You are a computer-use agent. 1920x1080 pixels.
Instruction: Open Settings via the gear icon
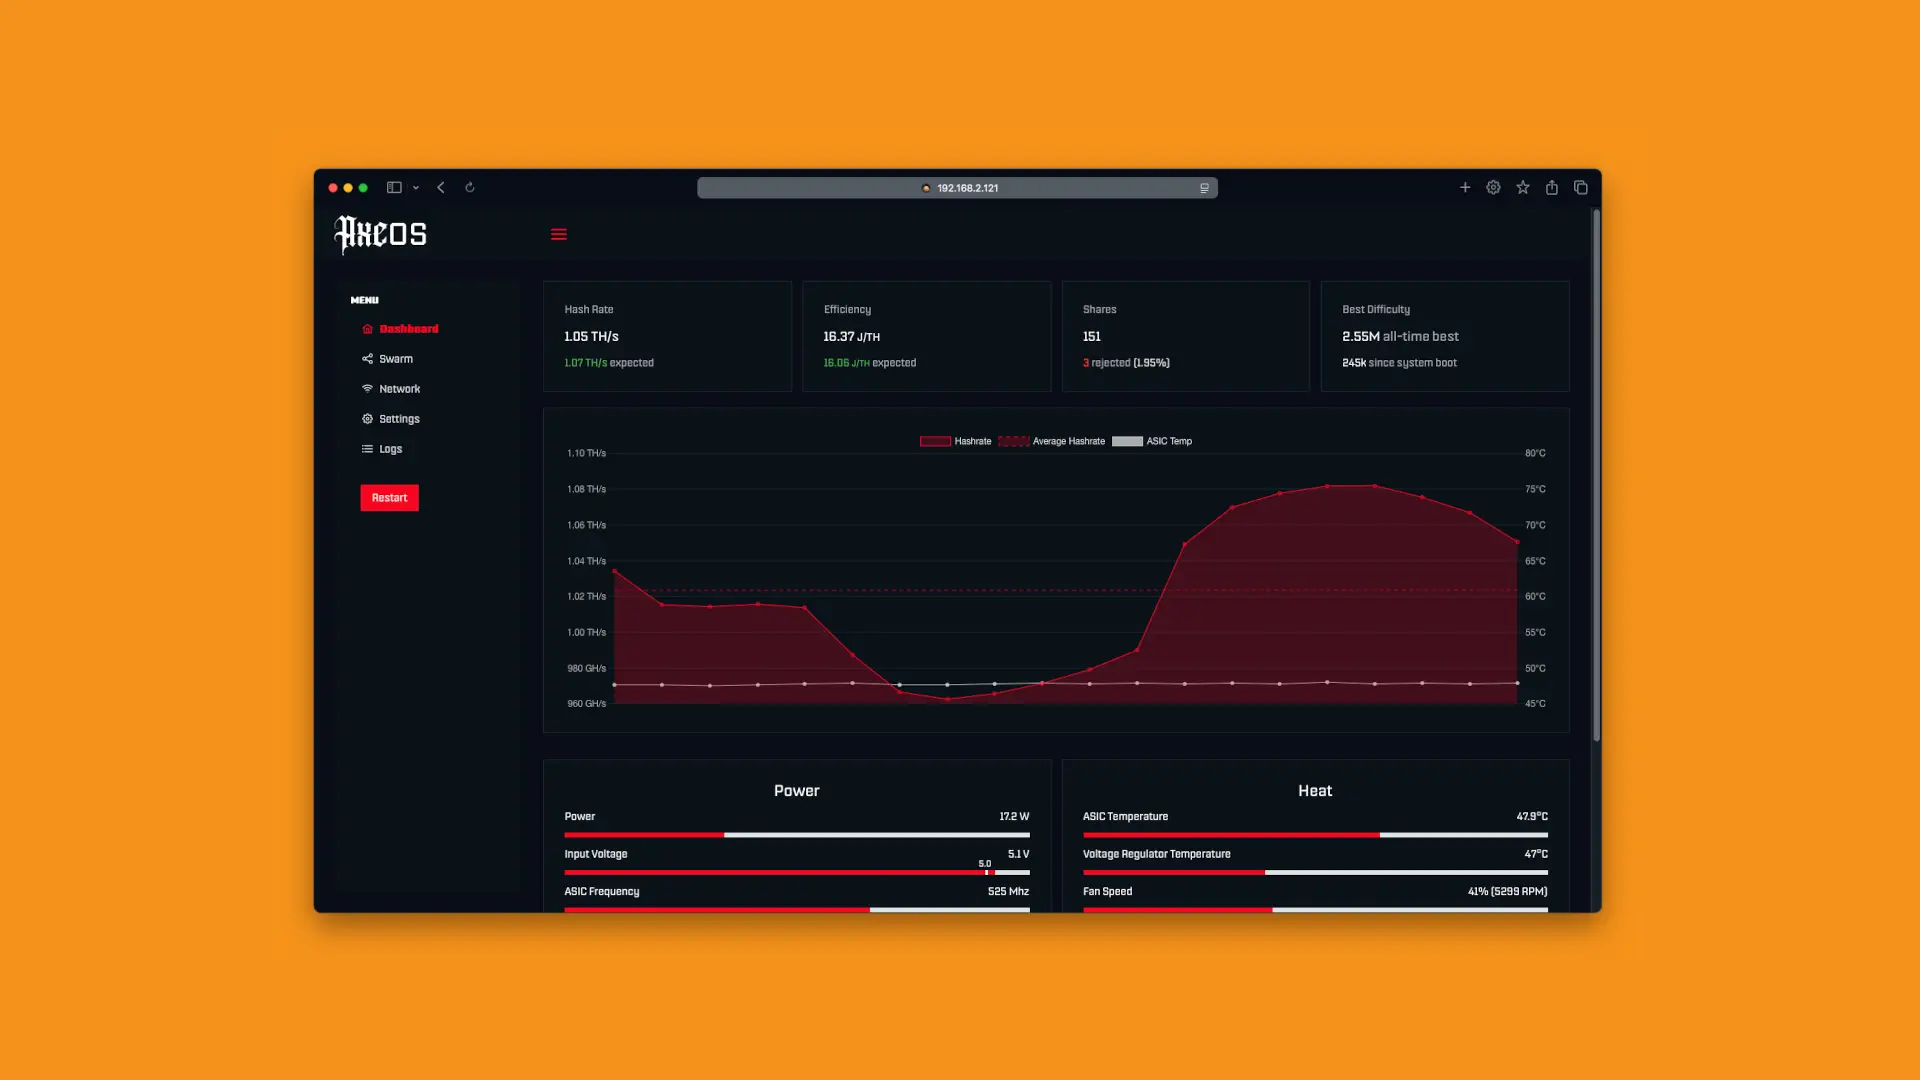tap(367, 419)
